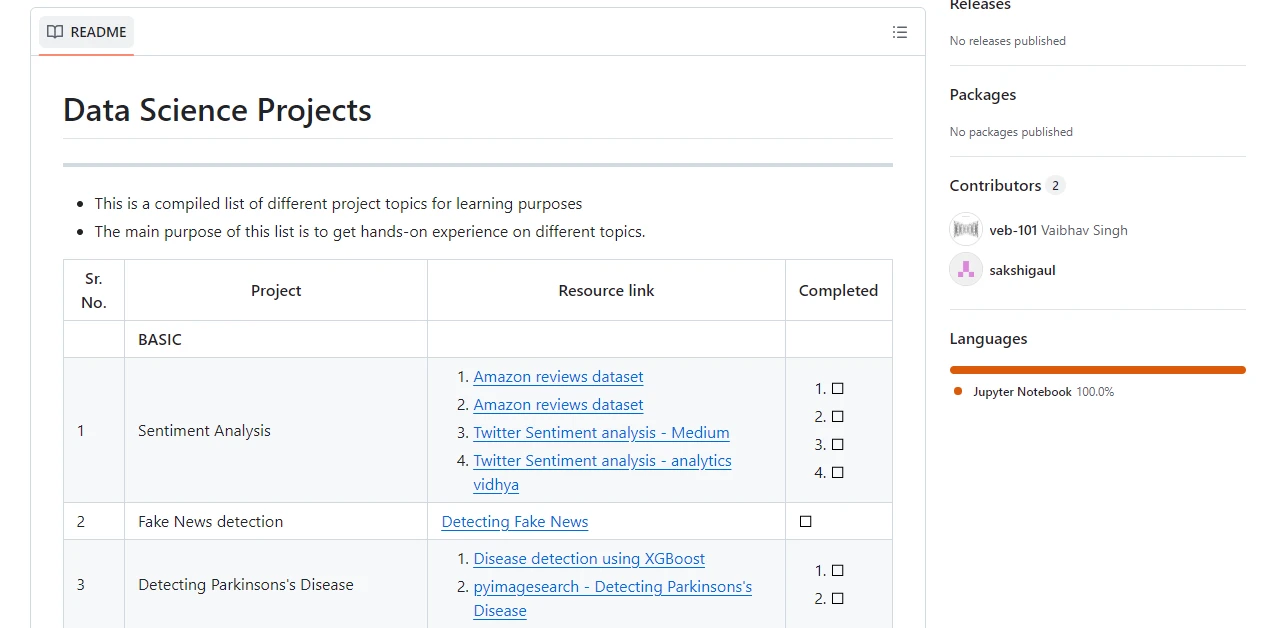
Task: Click the "100.0%" language percentage
Action: [x=1095, y=392]
